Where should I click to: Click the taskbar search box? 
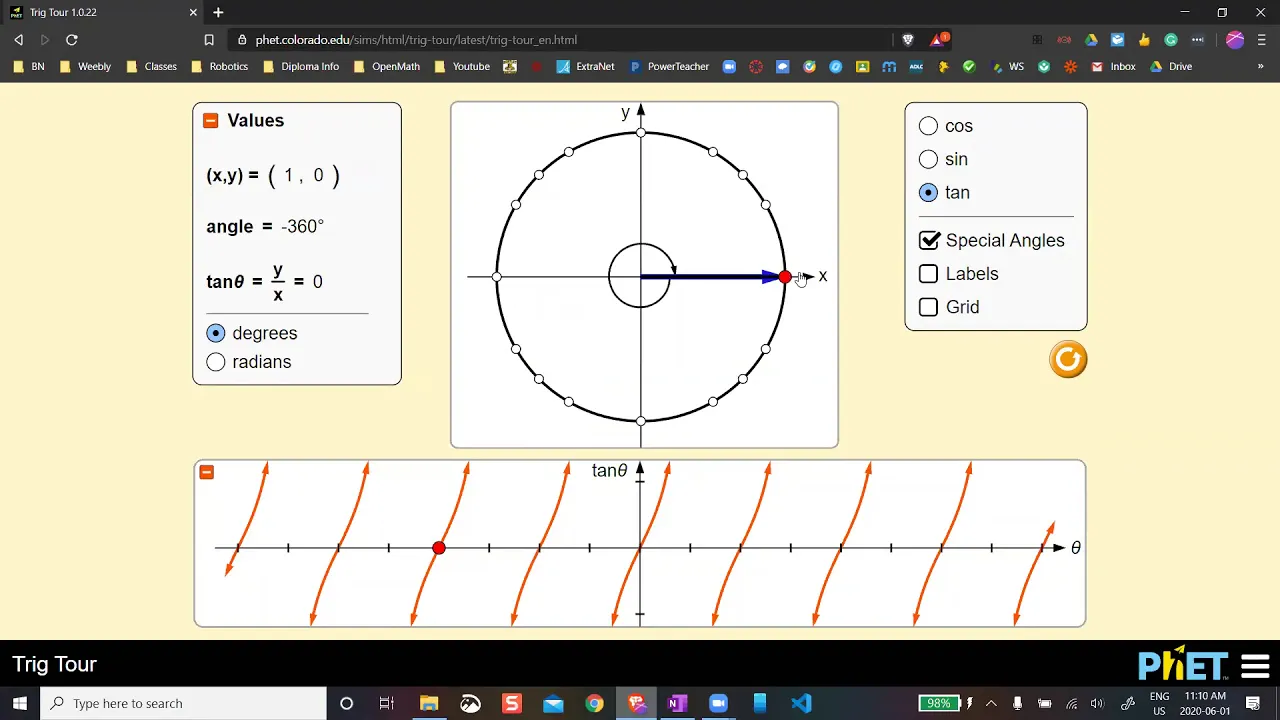click(183, 703)
